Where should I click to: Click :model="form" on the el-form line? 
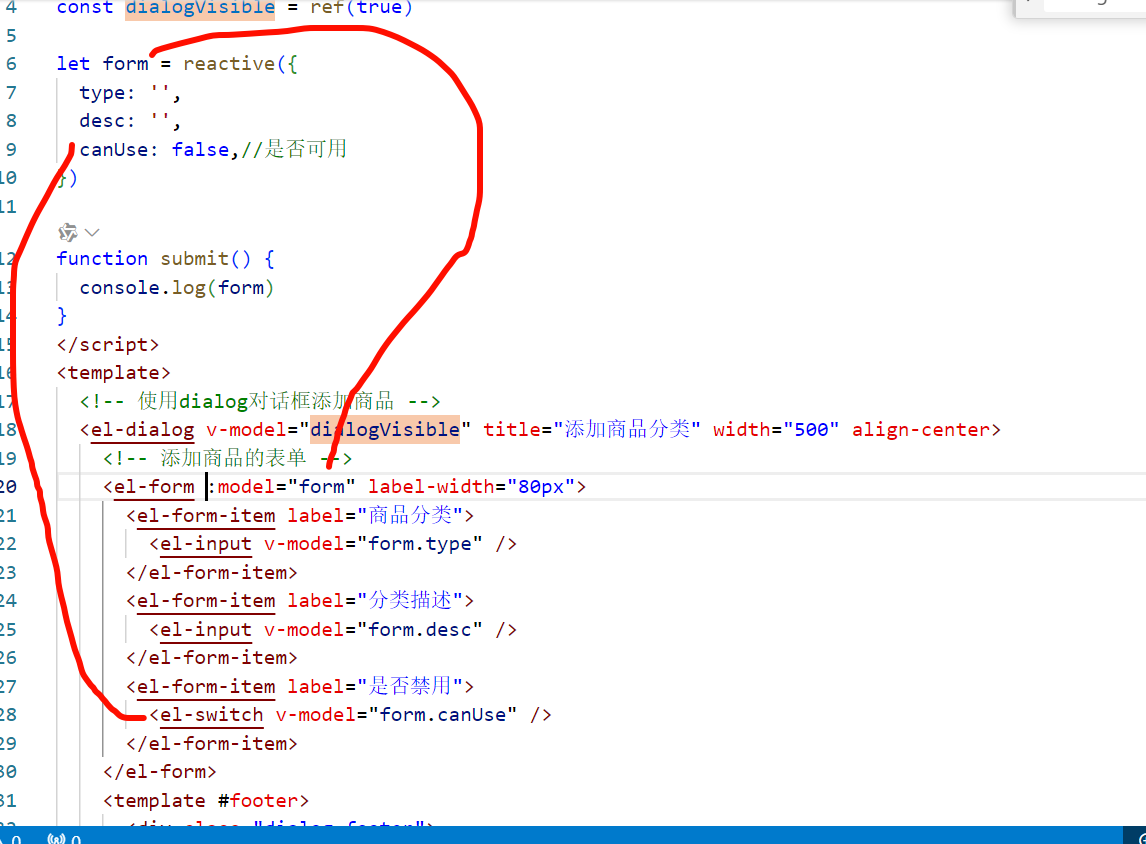click(281, 487)
